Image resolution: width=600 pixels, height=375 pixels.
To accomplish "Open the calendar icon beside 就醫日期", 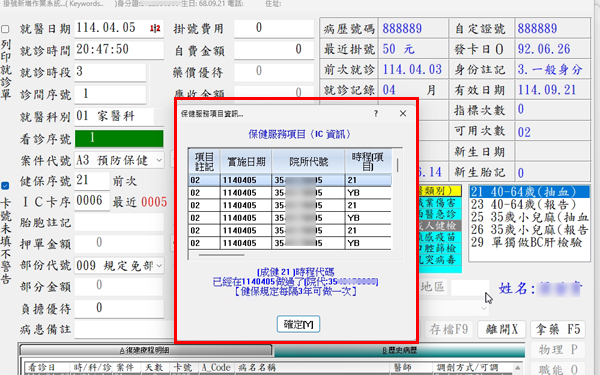I will tap(155, 29).
